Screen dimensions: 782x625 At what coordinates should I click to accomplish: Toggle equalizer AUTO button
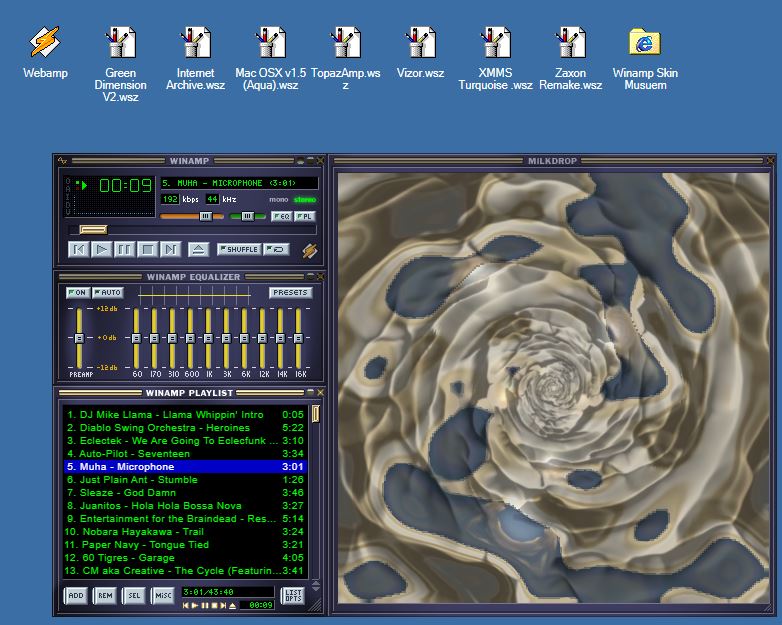(108, 293)
